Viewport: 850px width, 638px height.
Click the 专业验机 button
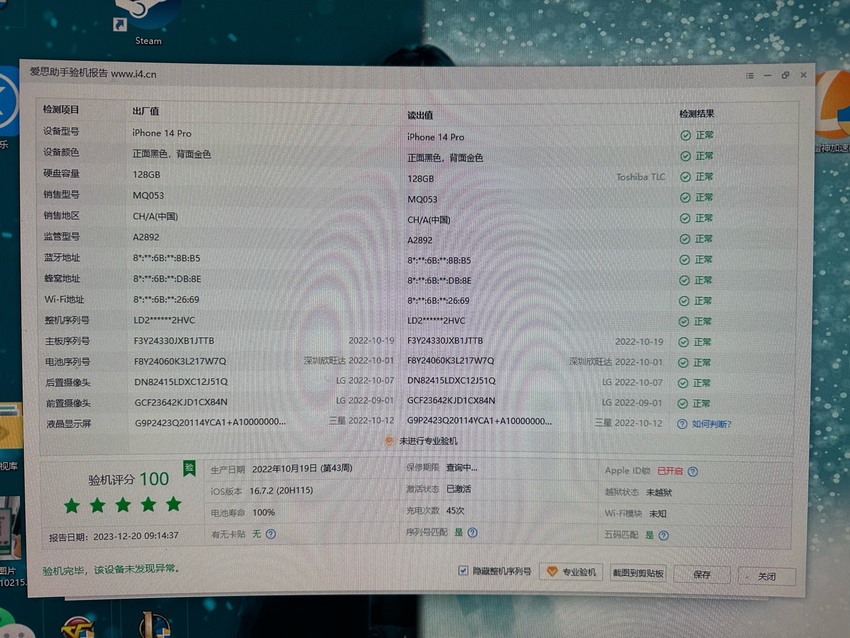click(571, 572)
